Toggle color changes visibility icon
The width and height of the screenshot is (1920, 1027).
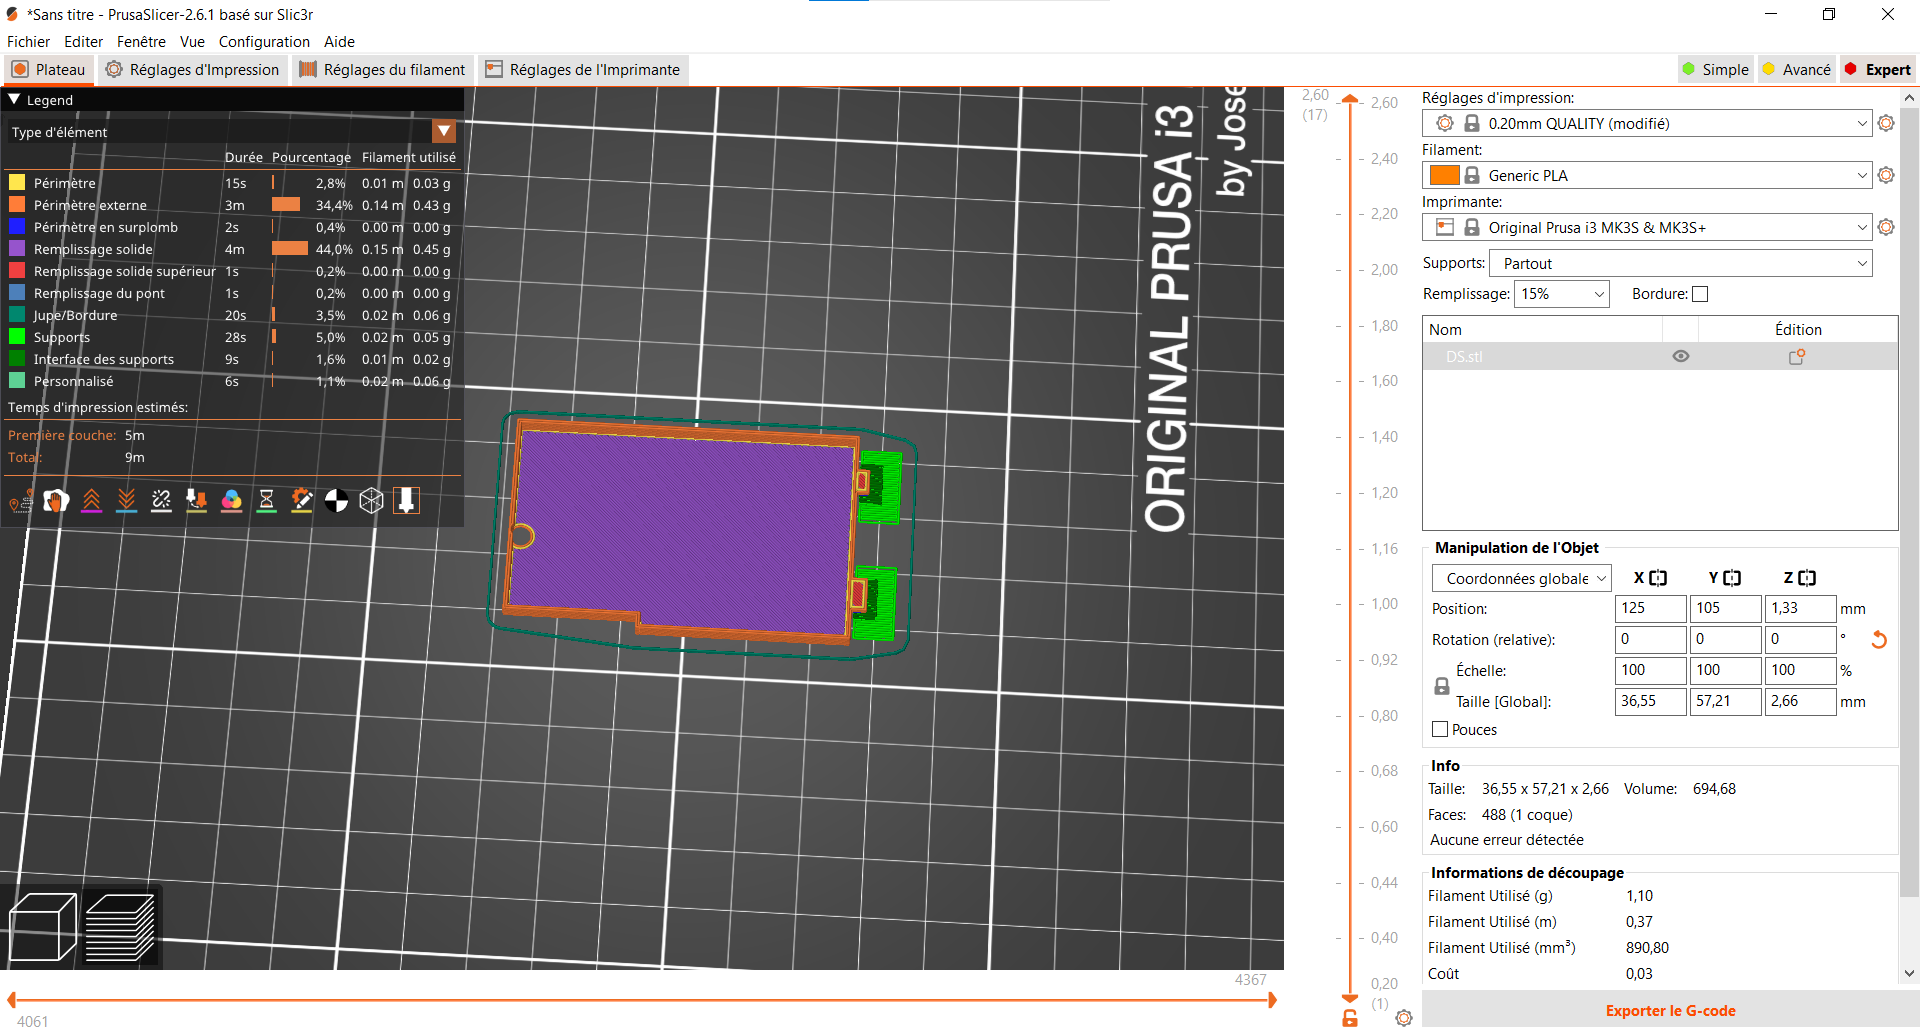[231, 501]
